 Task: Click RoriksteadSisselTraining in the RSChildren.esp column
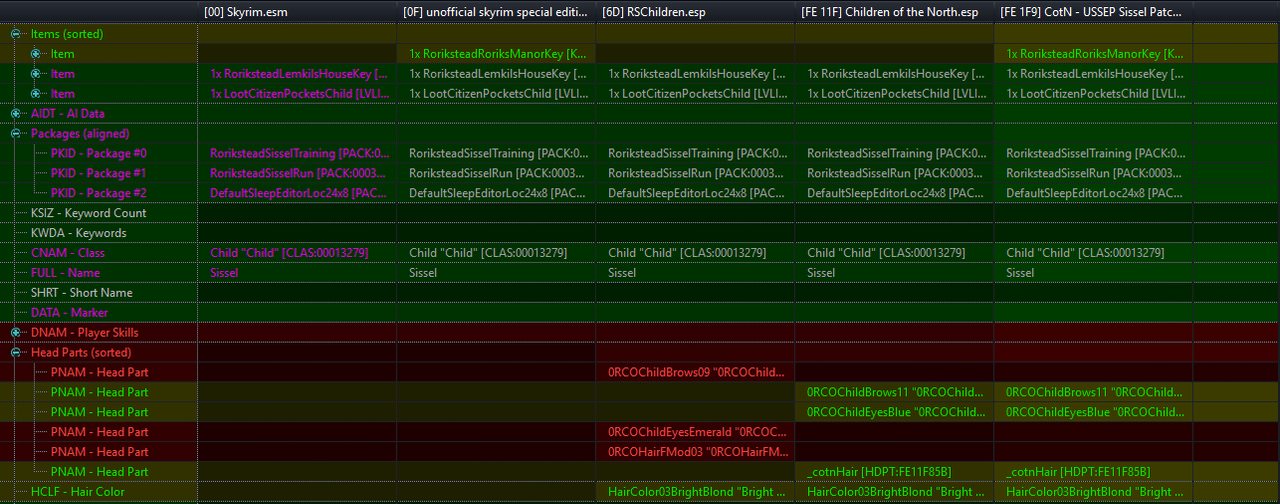tap(698, 154)
